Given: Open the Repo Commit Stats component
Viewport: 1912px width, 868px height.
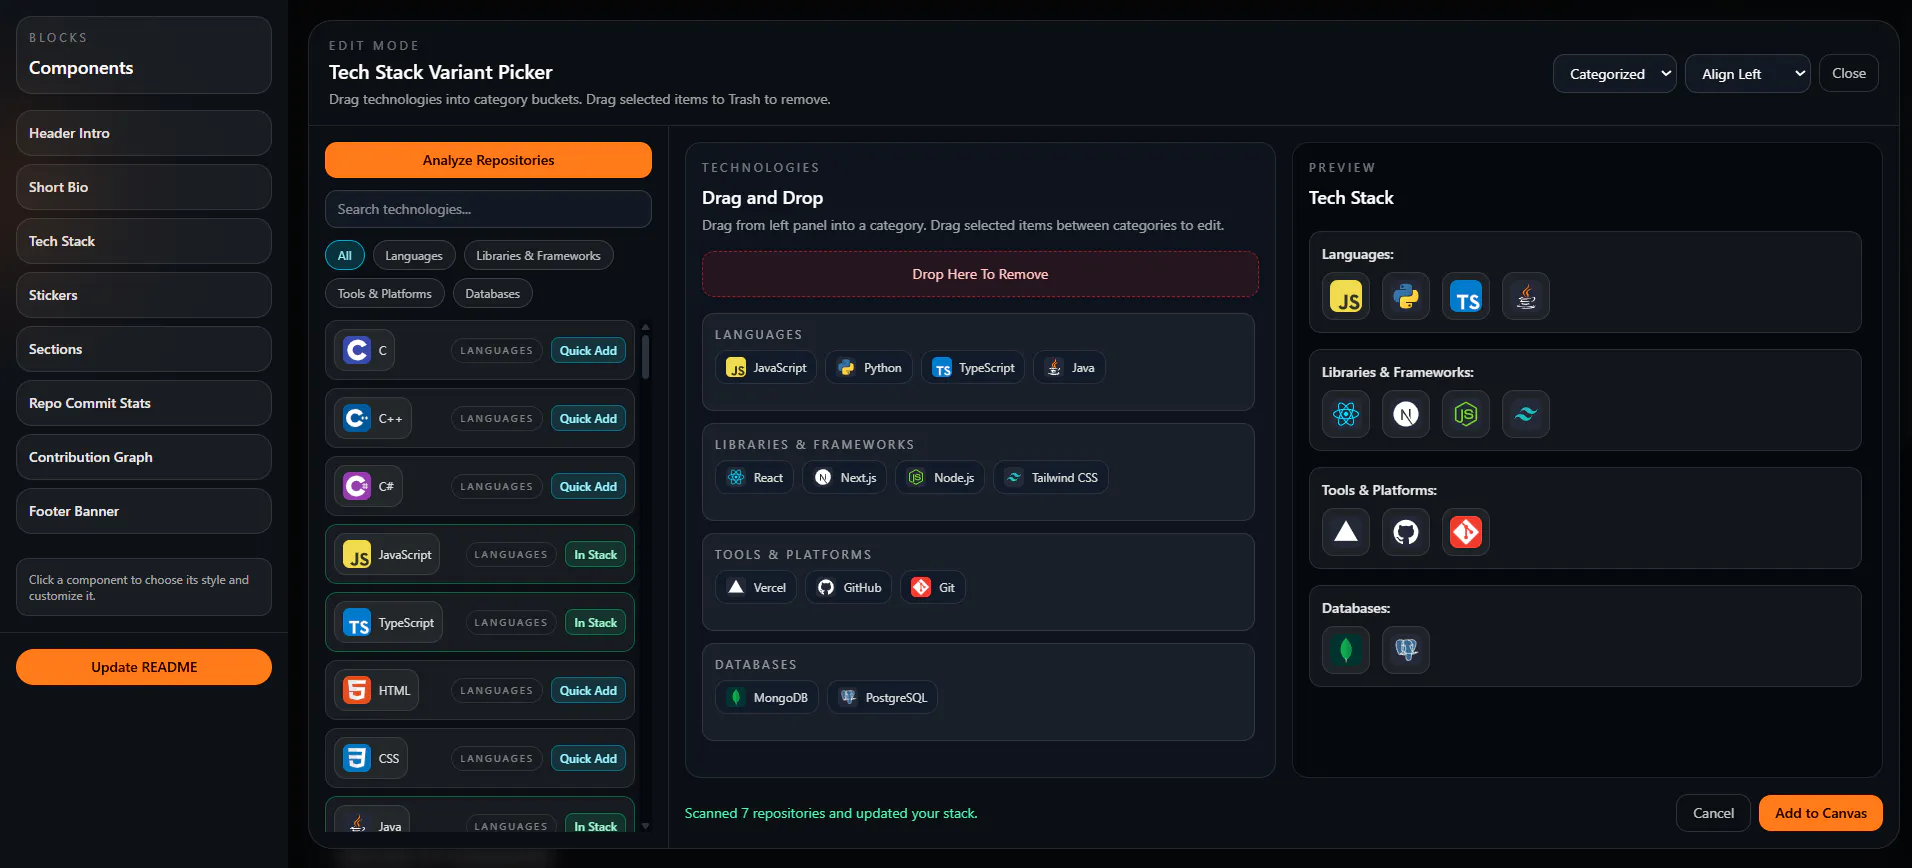Looking at the screenshot, I should point(144,403).
